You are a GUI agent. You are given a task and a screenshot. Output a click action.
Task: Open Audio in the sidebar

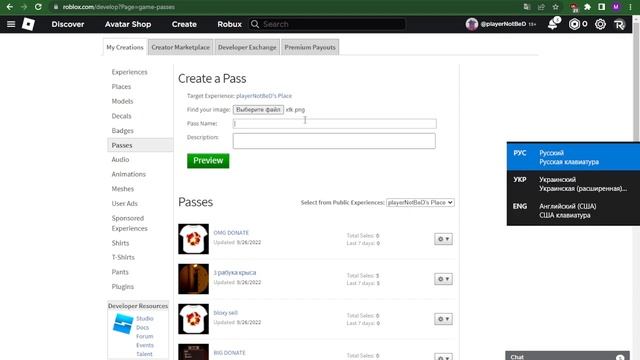[x=120, y=160]
